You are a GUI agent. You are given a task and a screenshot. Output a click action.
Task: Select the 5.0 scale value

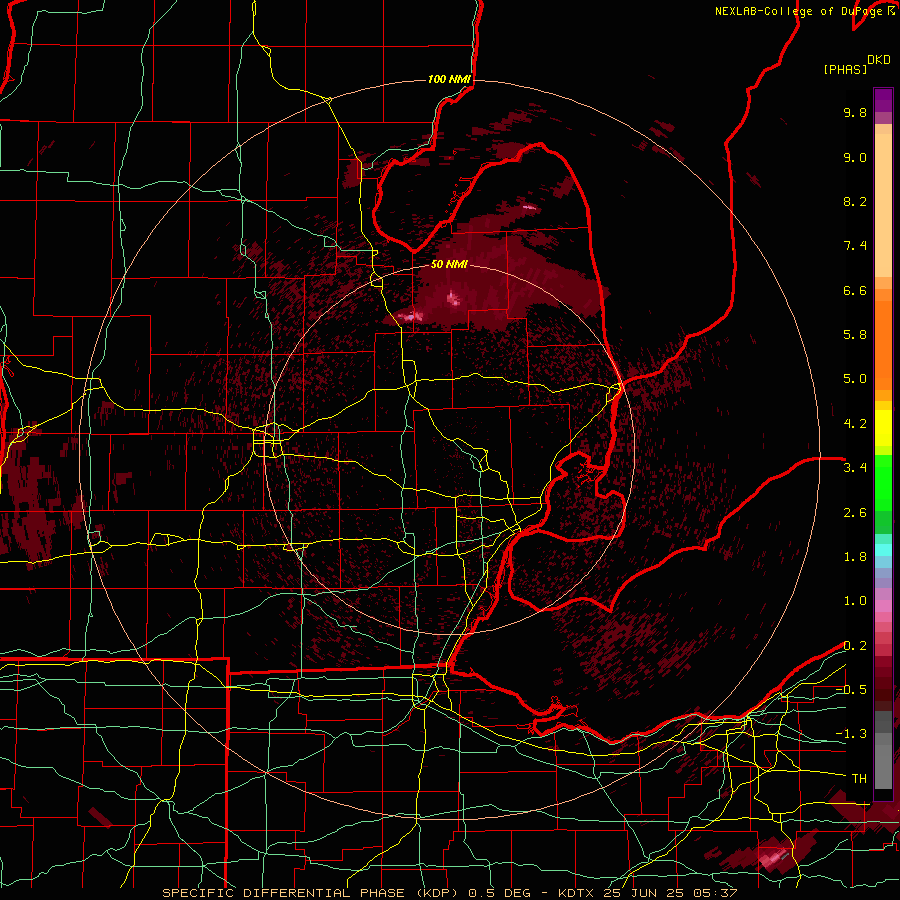[x=855, y=379]
